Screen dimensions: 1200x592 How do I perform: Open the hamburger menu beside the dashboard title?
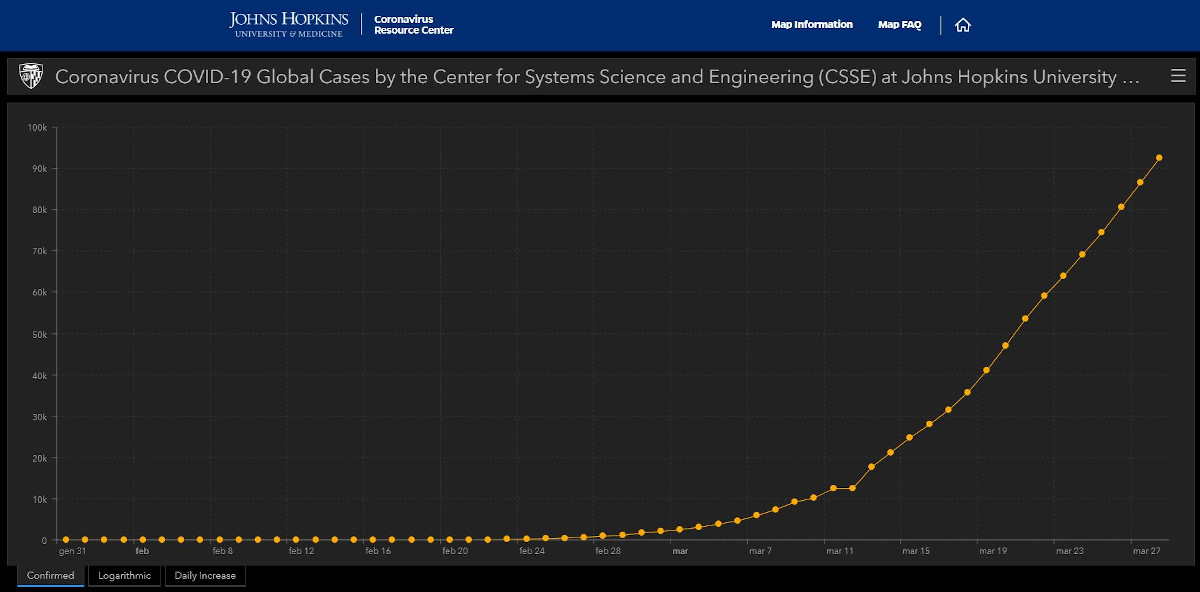click(1178, 76)
